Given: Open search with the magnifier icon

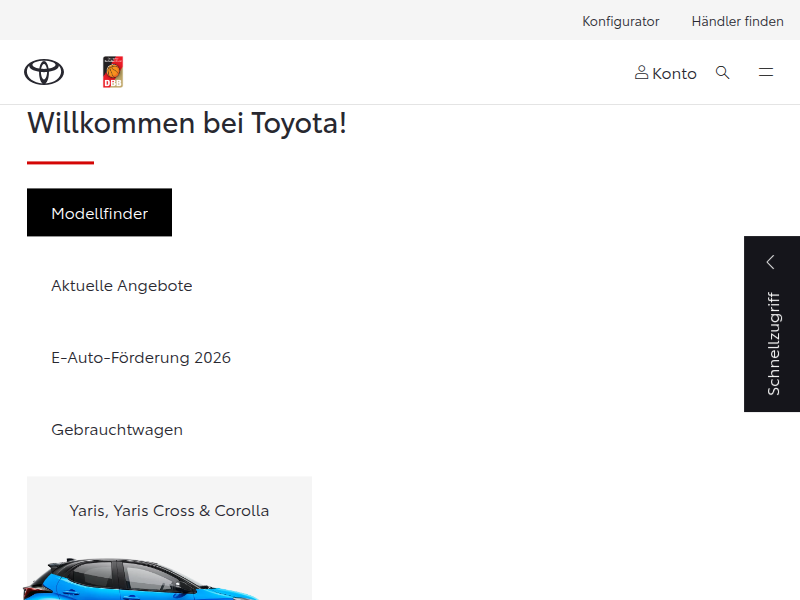Looking at the screenshot, I should click(723, 72).
